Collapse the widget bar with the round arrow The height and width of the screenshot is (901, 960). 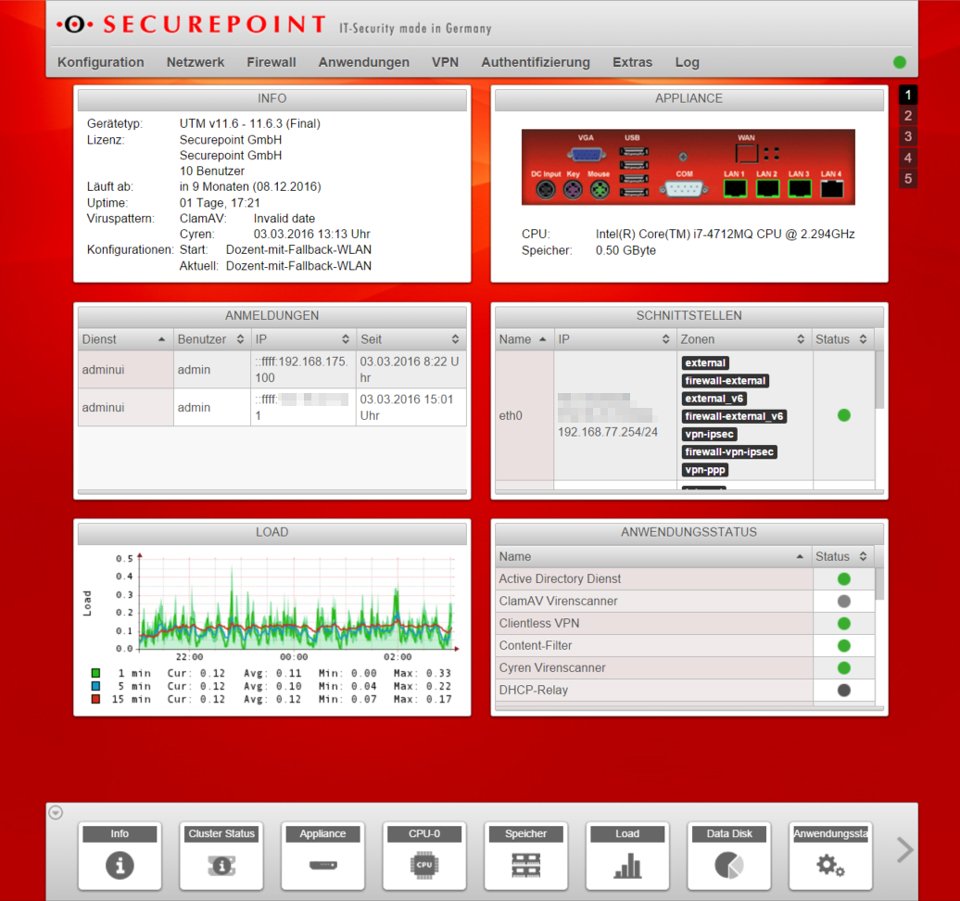tap(56, 813)
